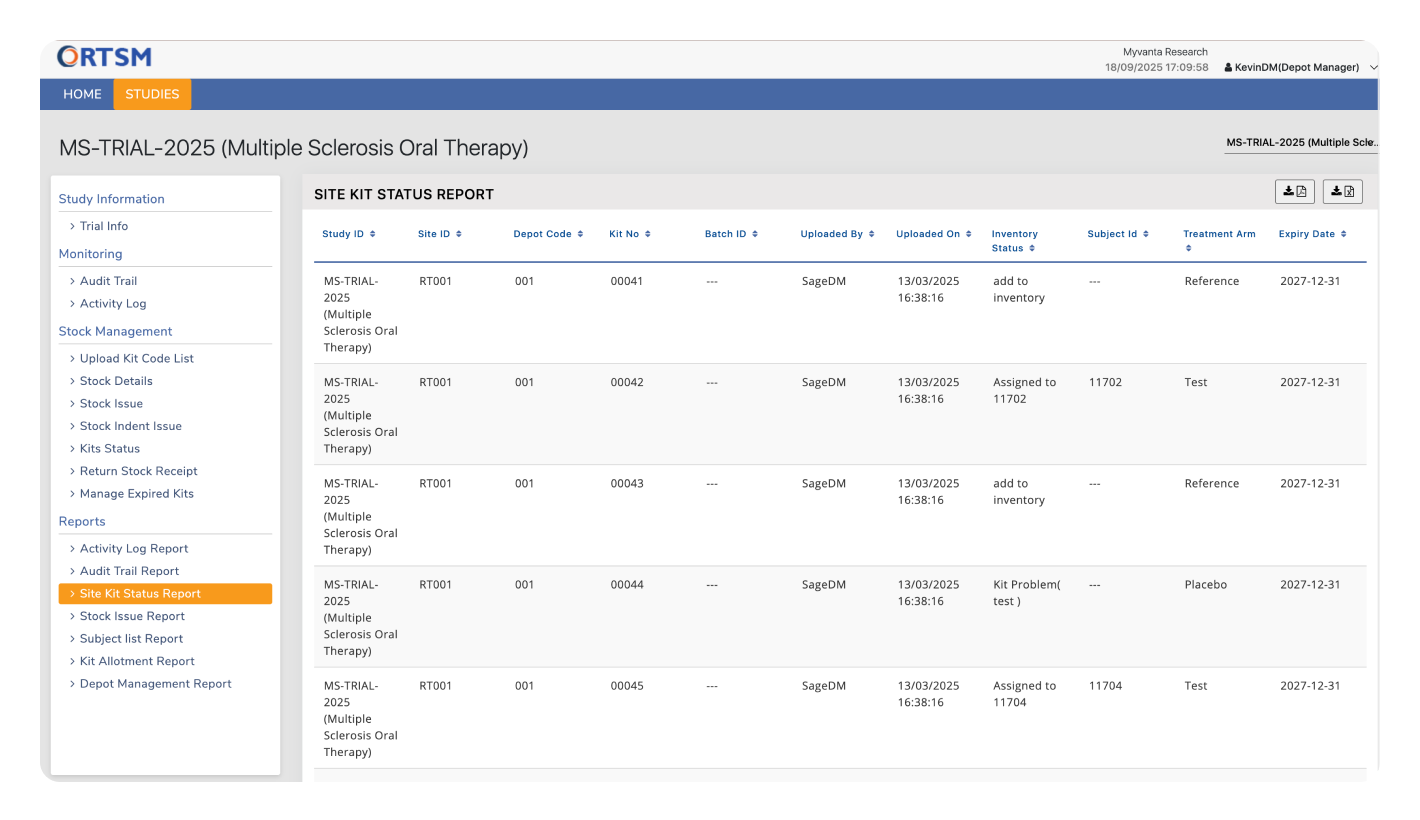Image resolution: width=1420 pixels, height=820 pixels.
Task: Open the Audit Trail tree item
Action: click(x=108, y=281)
